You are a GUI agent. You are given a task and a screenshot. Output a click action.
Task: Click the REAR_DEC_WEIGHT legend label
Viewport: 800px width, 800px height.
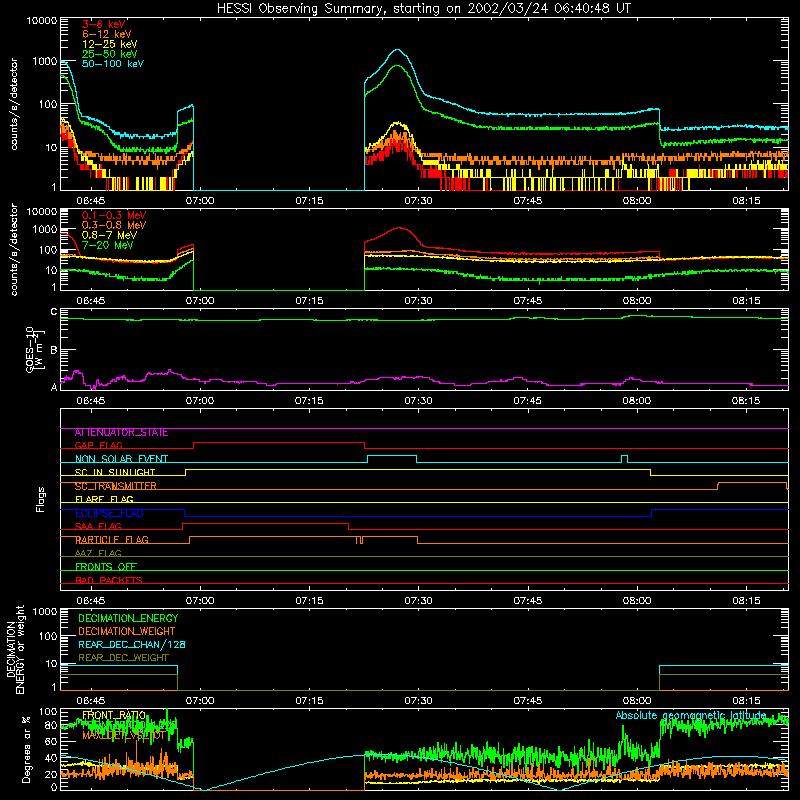[x=123, y=658]
